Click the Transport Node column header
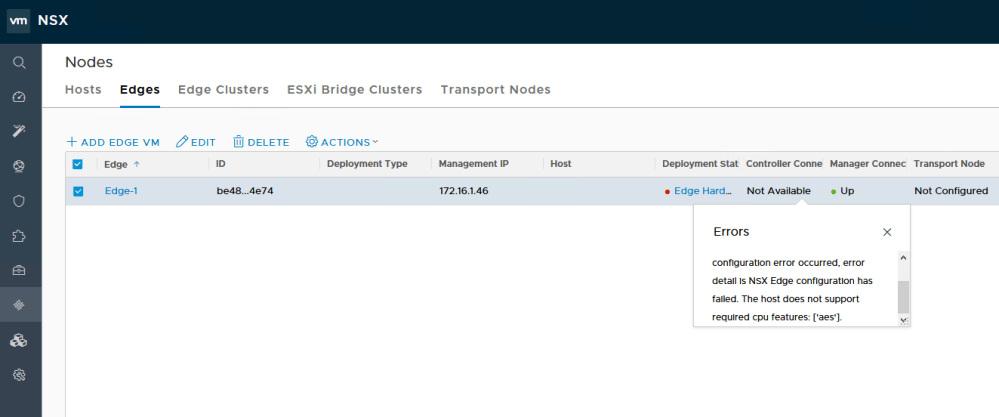The width and height of the screenshot is (999, 417). point(949,164)
